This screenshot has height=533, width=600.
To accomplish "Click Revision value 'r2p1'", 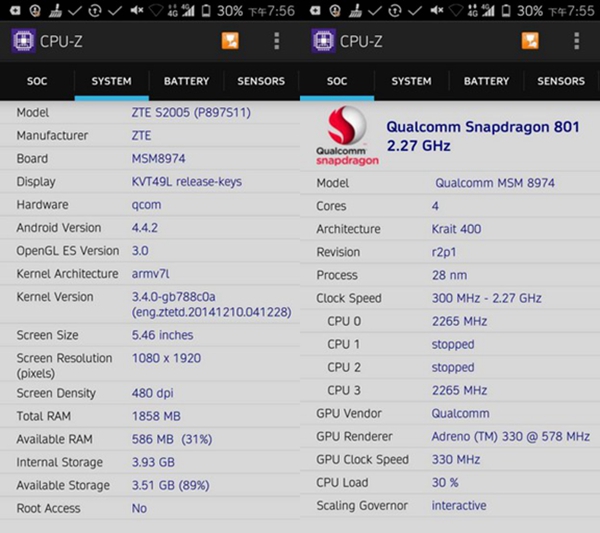I will tap(443, 253).
